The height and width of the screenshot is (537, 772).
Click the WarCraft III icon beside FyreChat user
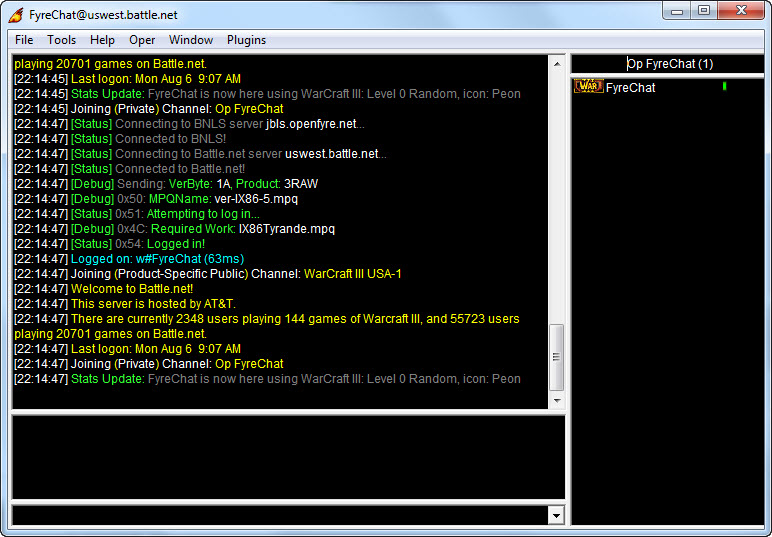588,87
